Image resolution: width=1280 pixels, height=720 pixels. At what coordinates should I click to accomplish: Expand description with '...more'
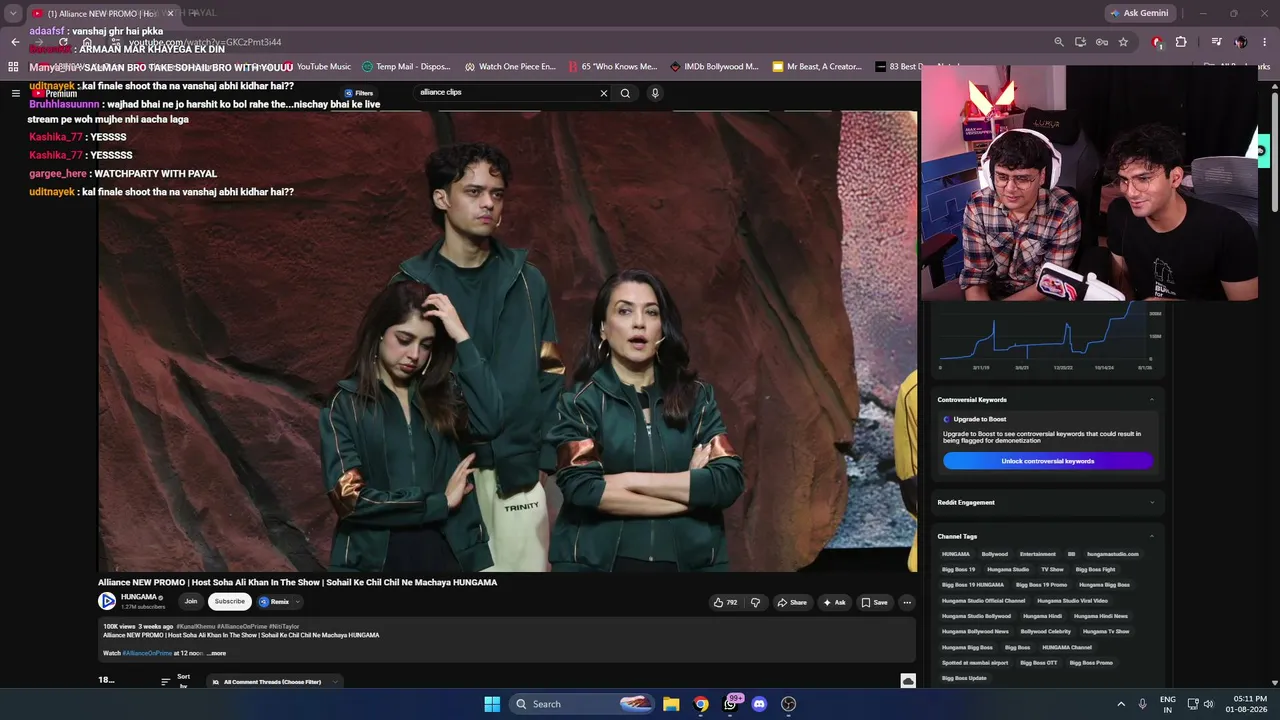[216, 653]
